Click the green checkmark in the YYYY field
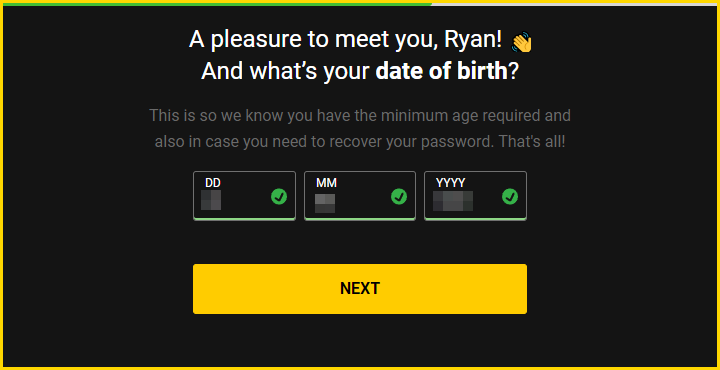This screenshot has height=370, width=720. click(x=510, y=197)
